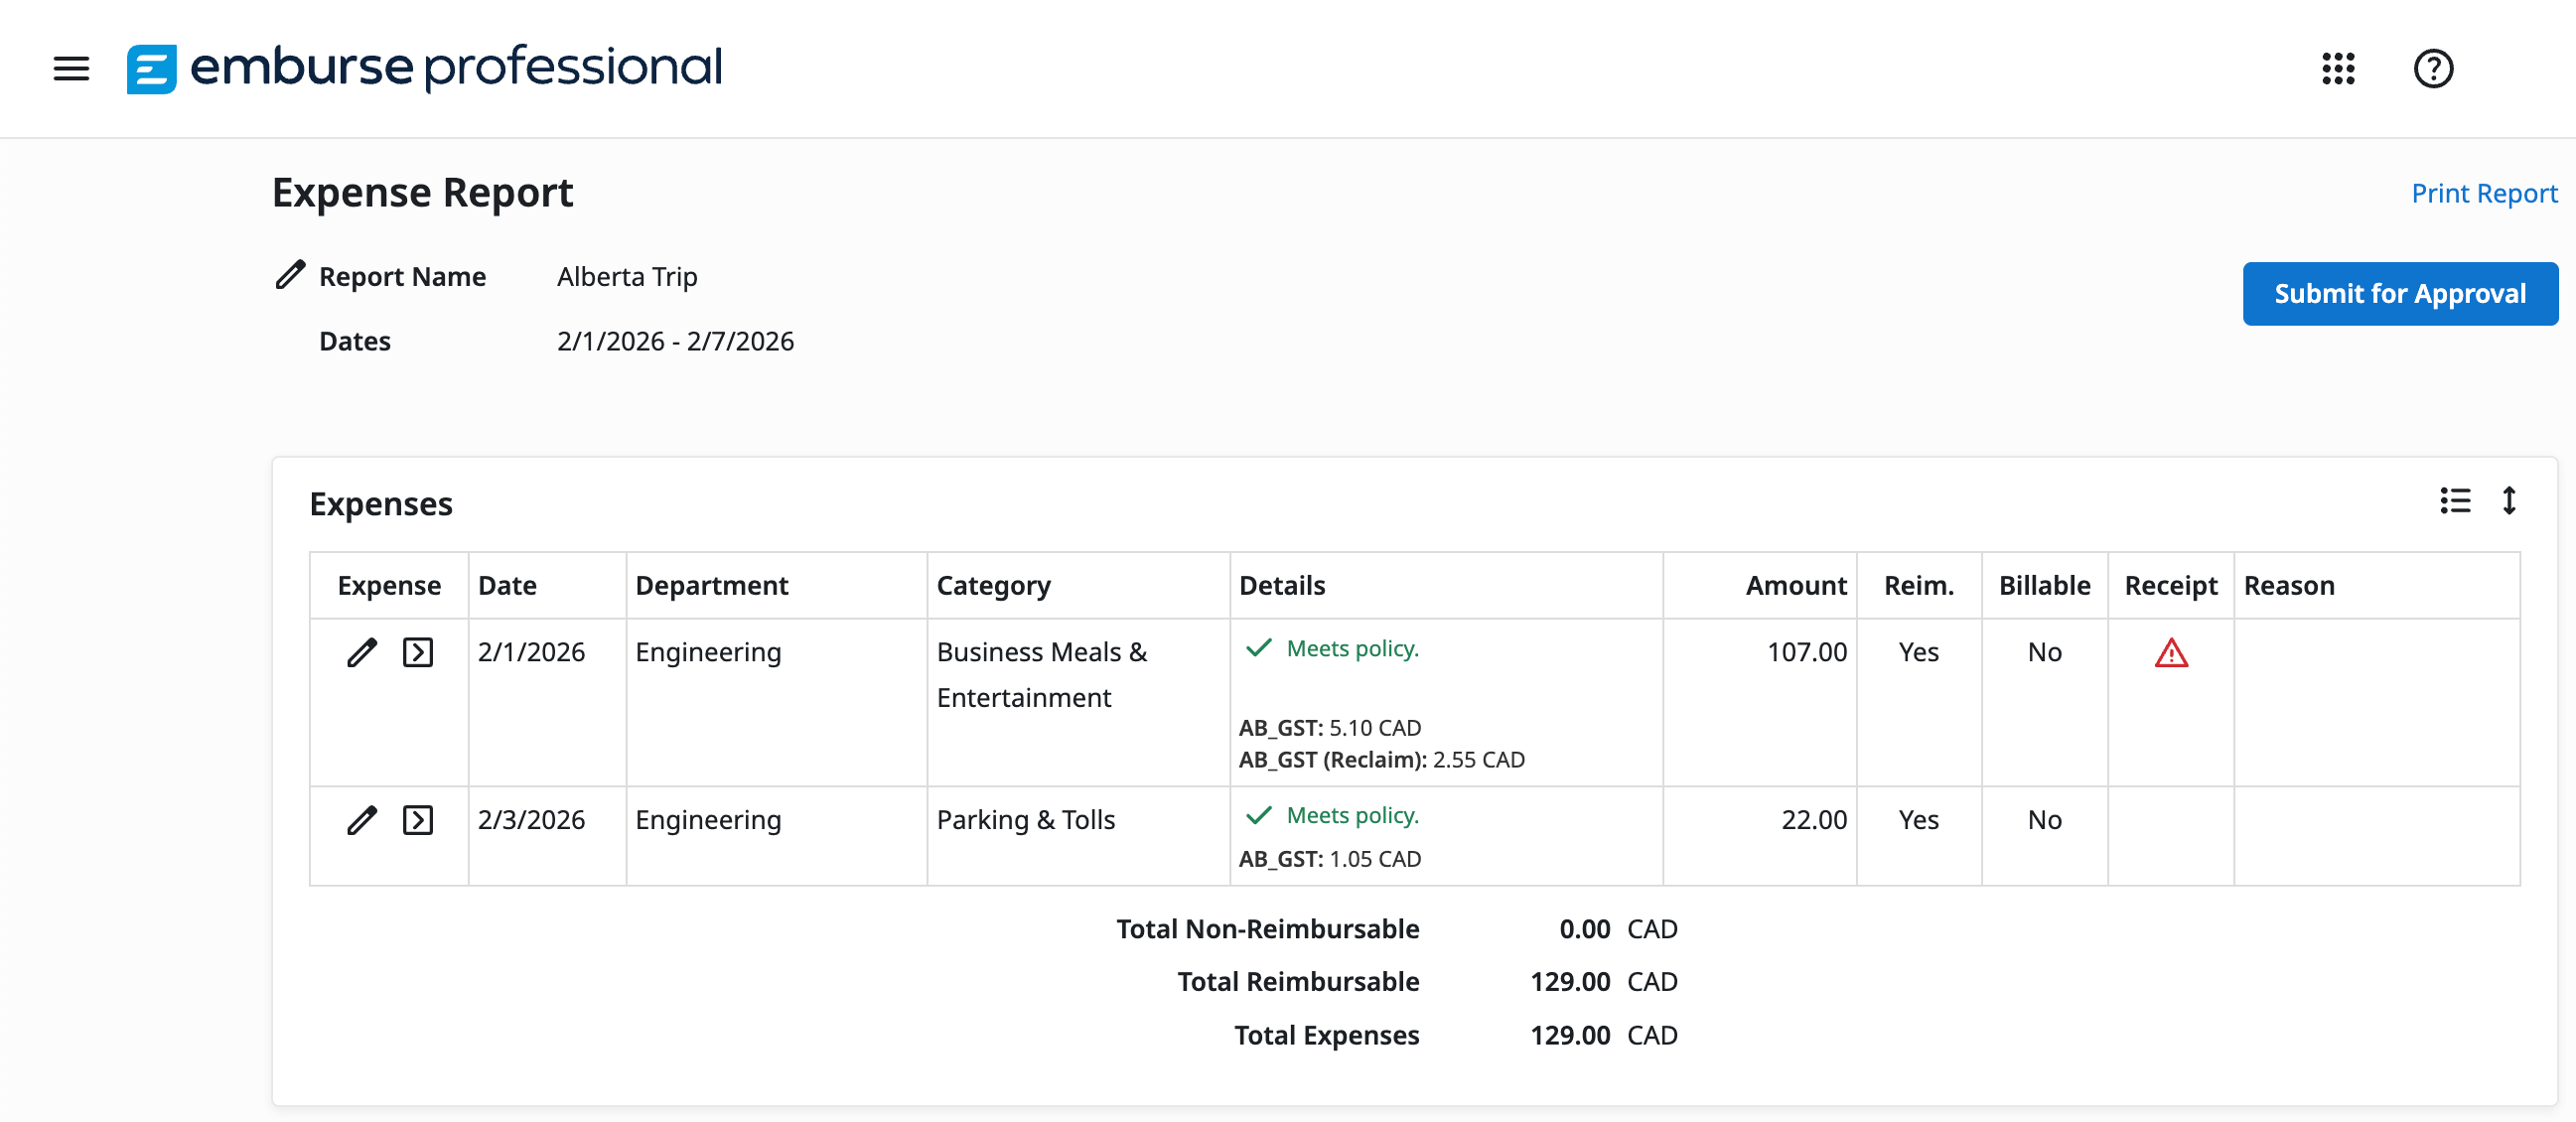
Task: Open the hamburger navigation menu
Action: (x=71, y=68)
